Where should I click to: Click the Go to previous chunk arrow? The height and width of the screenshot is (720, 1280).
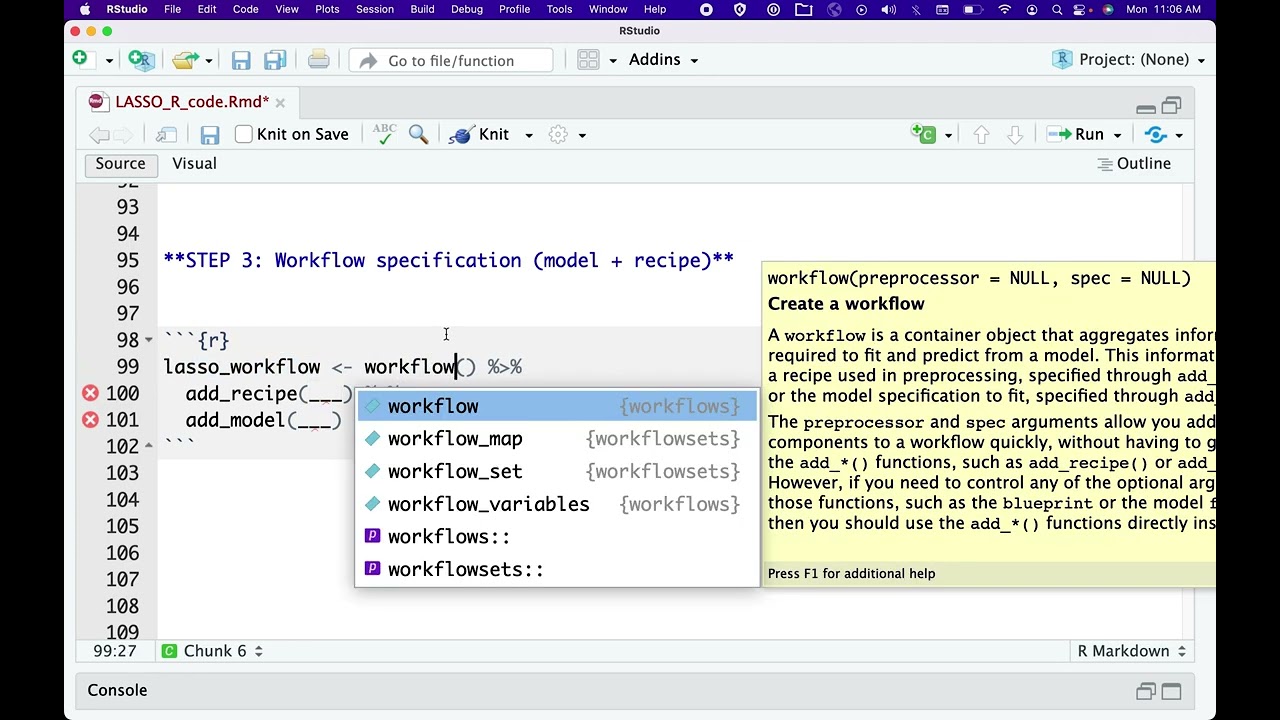[981, 135]
